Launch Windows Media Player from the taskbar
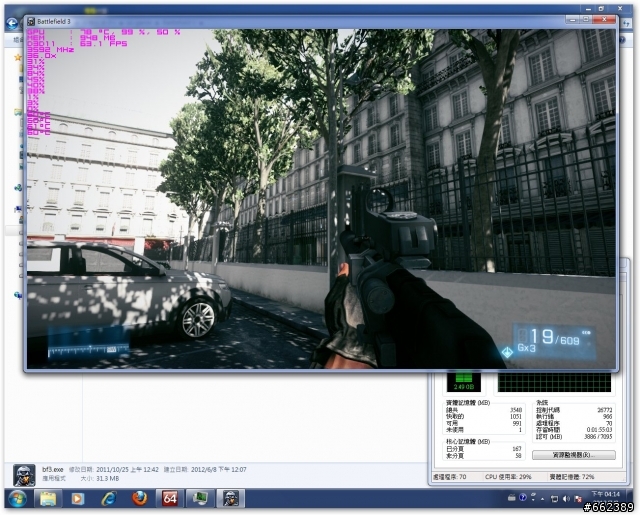The image size is (640, 515). 78,499
